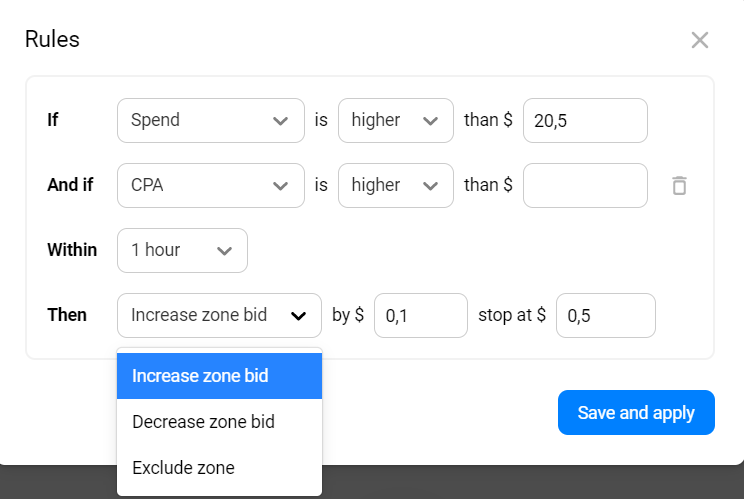This screenshot has height=499, width=744.
Task: Click the chevron arrow in CPA dropdown
Action: [280, 186]
